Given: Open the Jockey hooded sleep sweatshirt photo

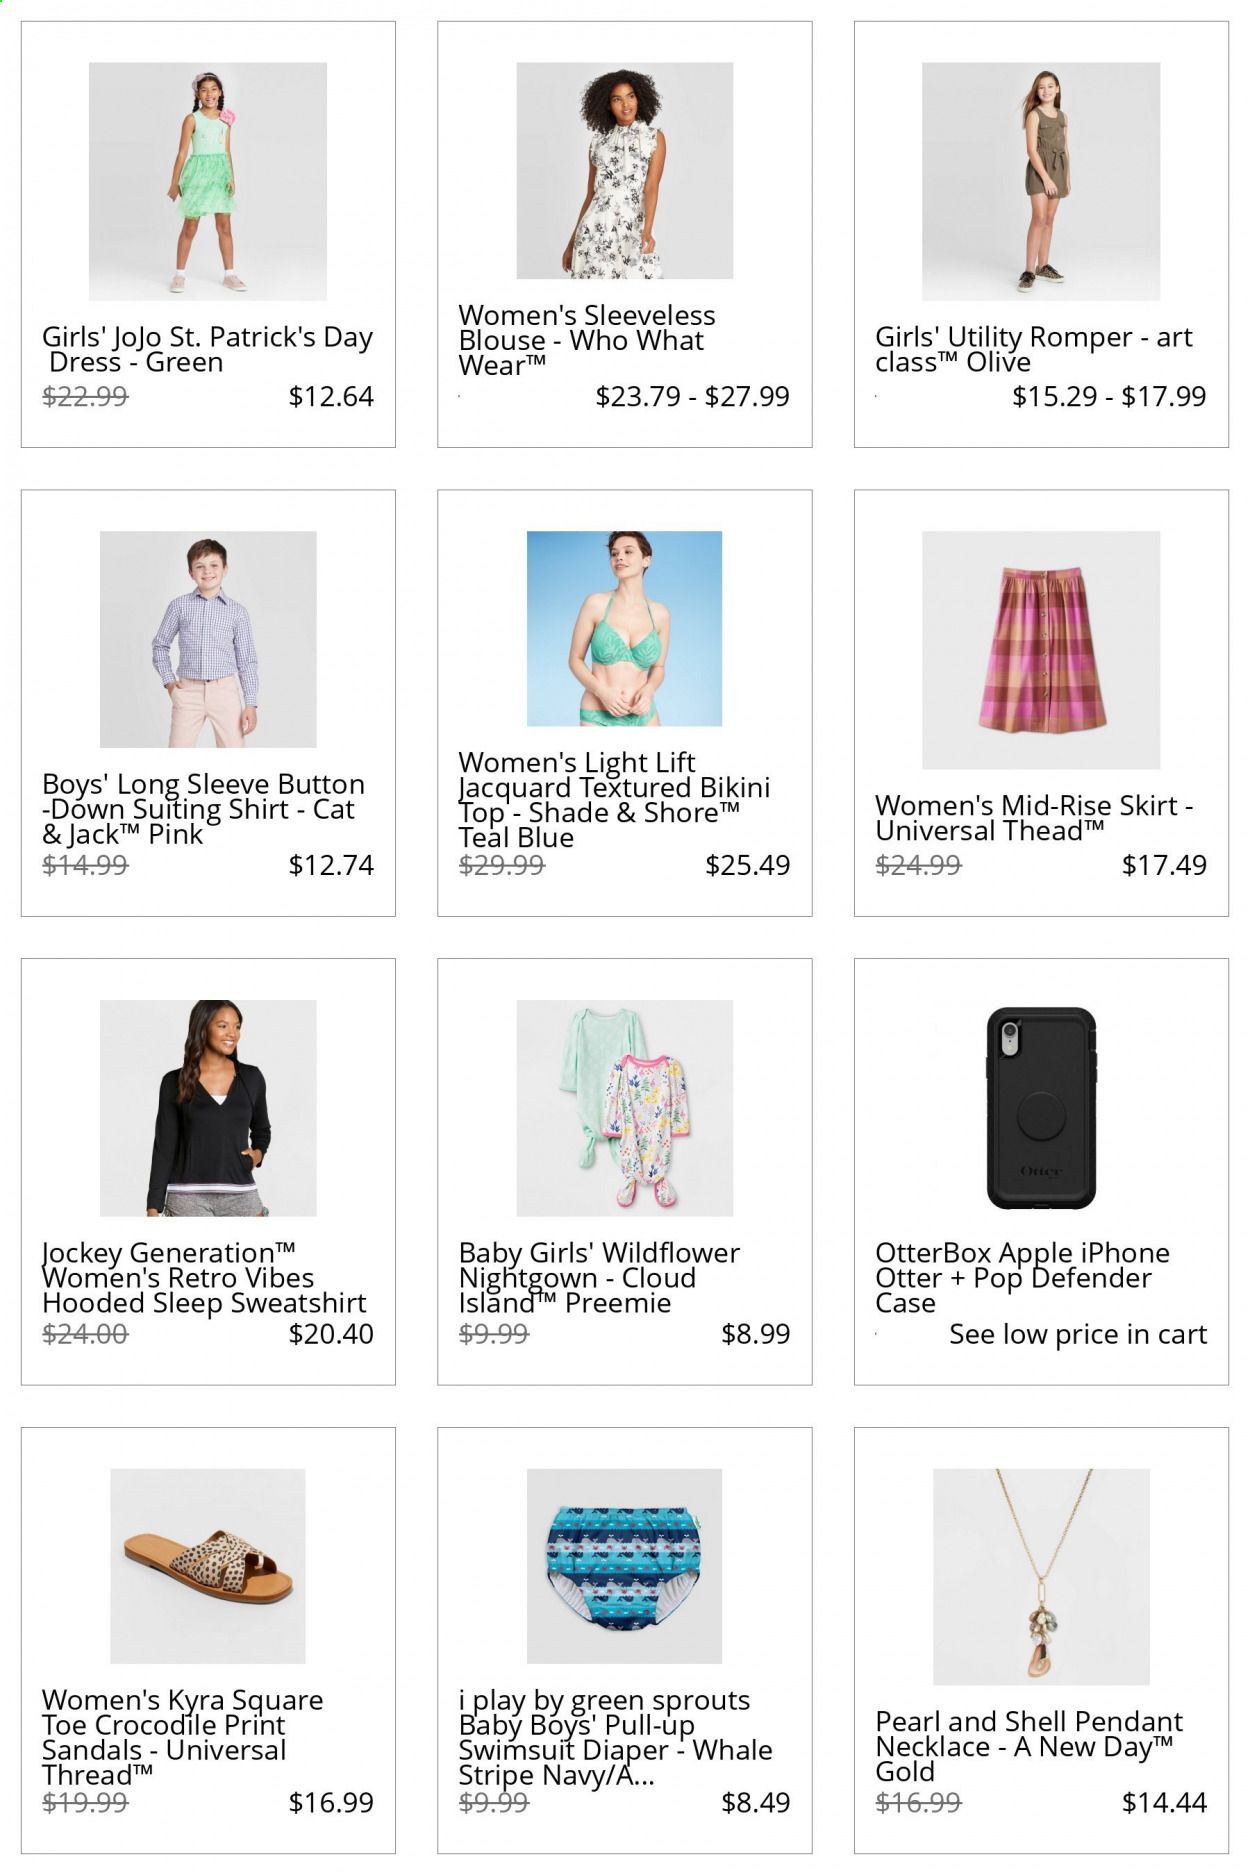Looking at the screenshot, I should coord(208,1108).
